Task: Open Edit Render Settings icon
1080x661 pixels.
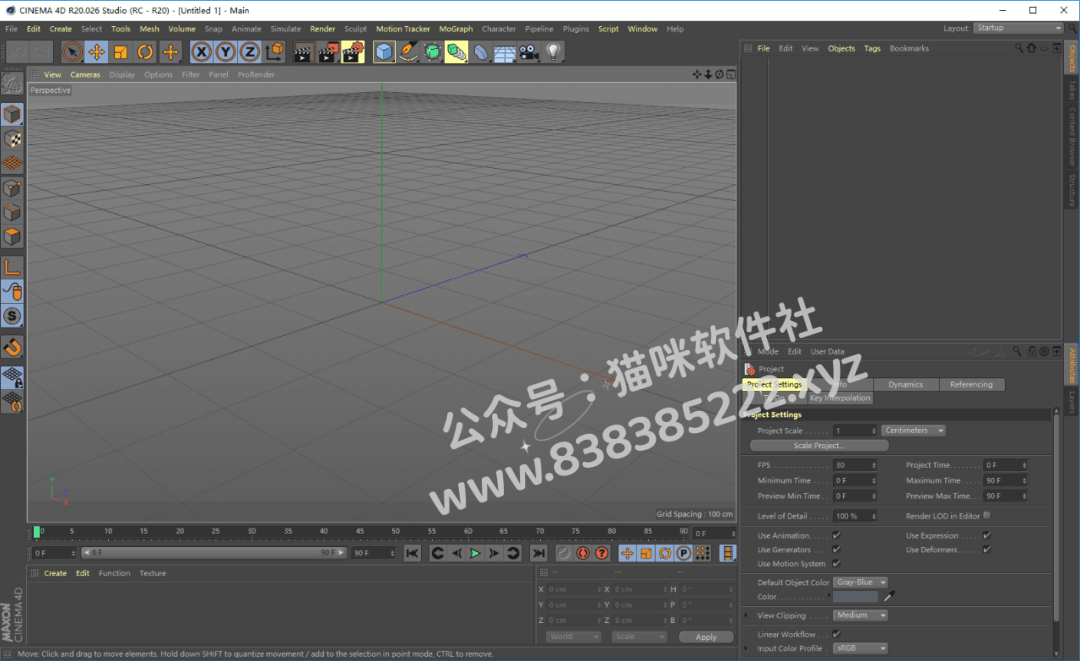Action: pos(353,52)
